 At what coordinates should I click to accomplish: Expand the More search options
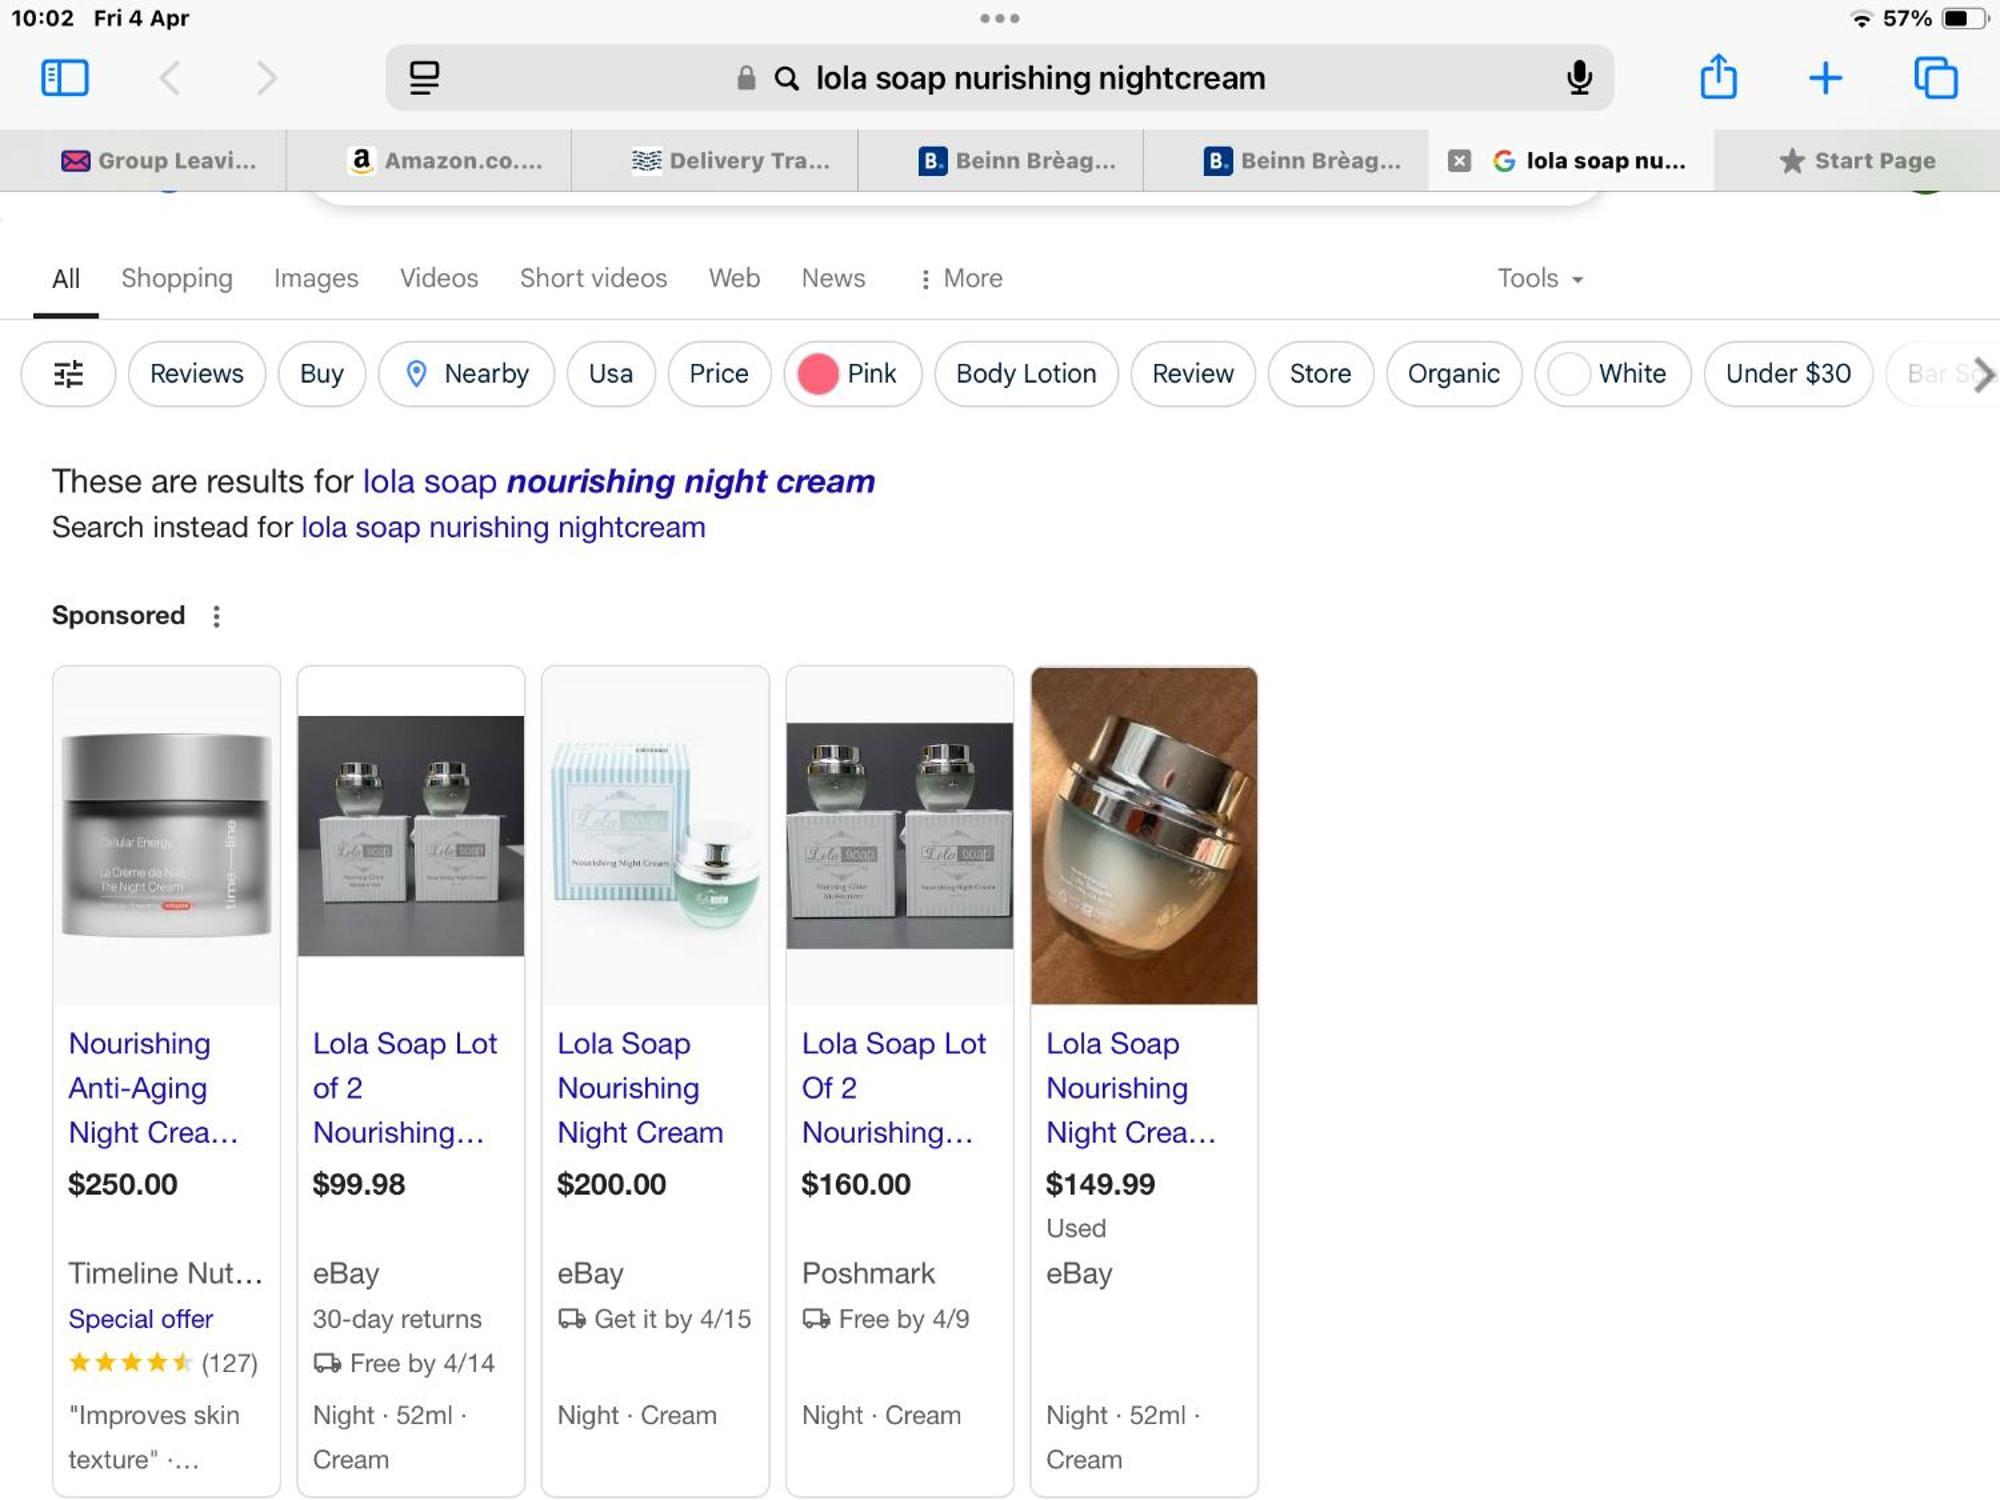pyautogui.click(x=961, y=278)
